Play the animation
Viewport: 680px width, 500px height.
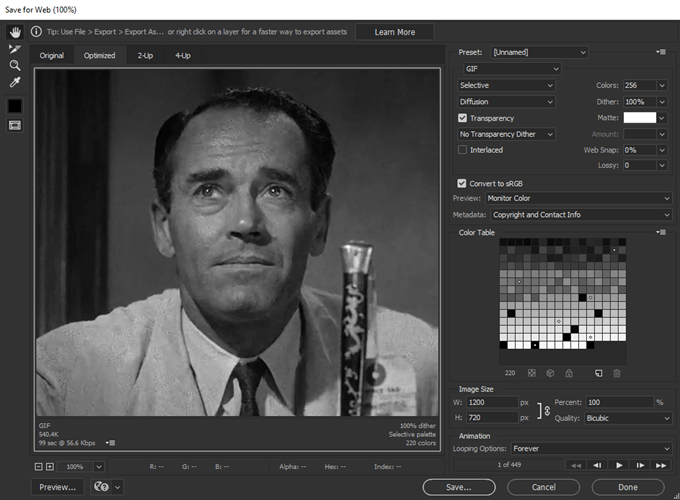(x=619, y=465)
